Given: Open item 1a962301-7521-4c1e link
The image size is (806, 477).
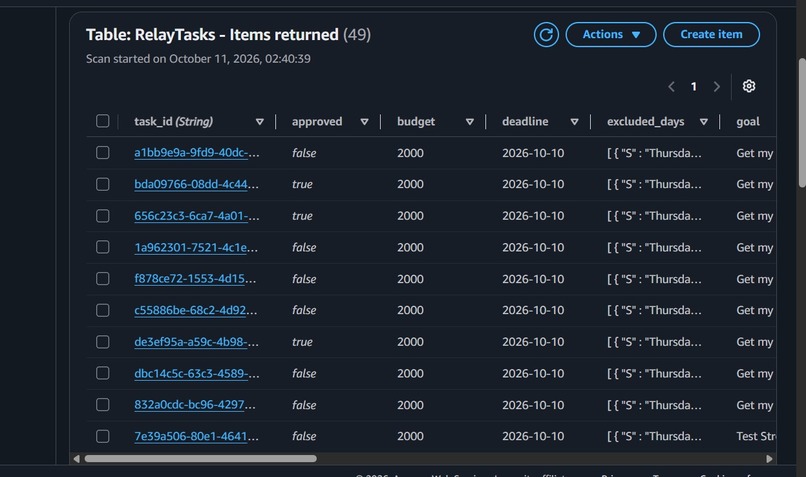Looking at the screenshot, I should 196,248.
